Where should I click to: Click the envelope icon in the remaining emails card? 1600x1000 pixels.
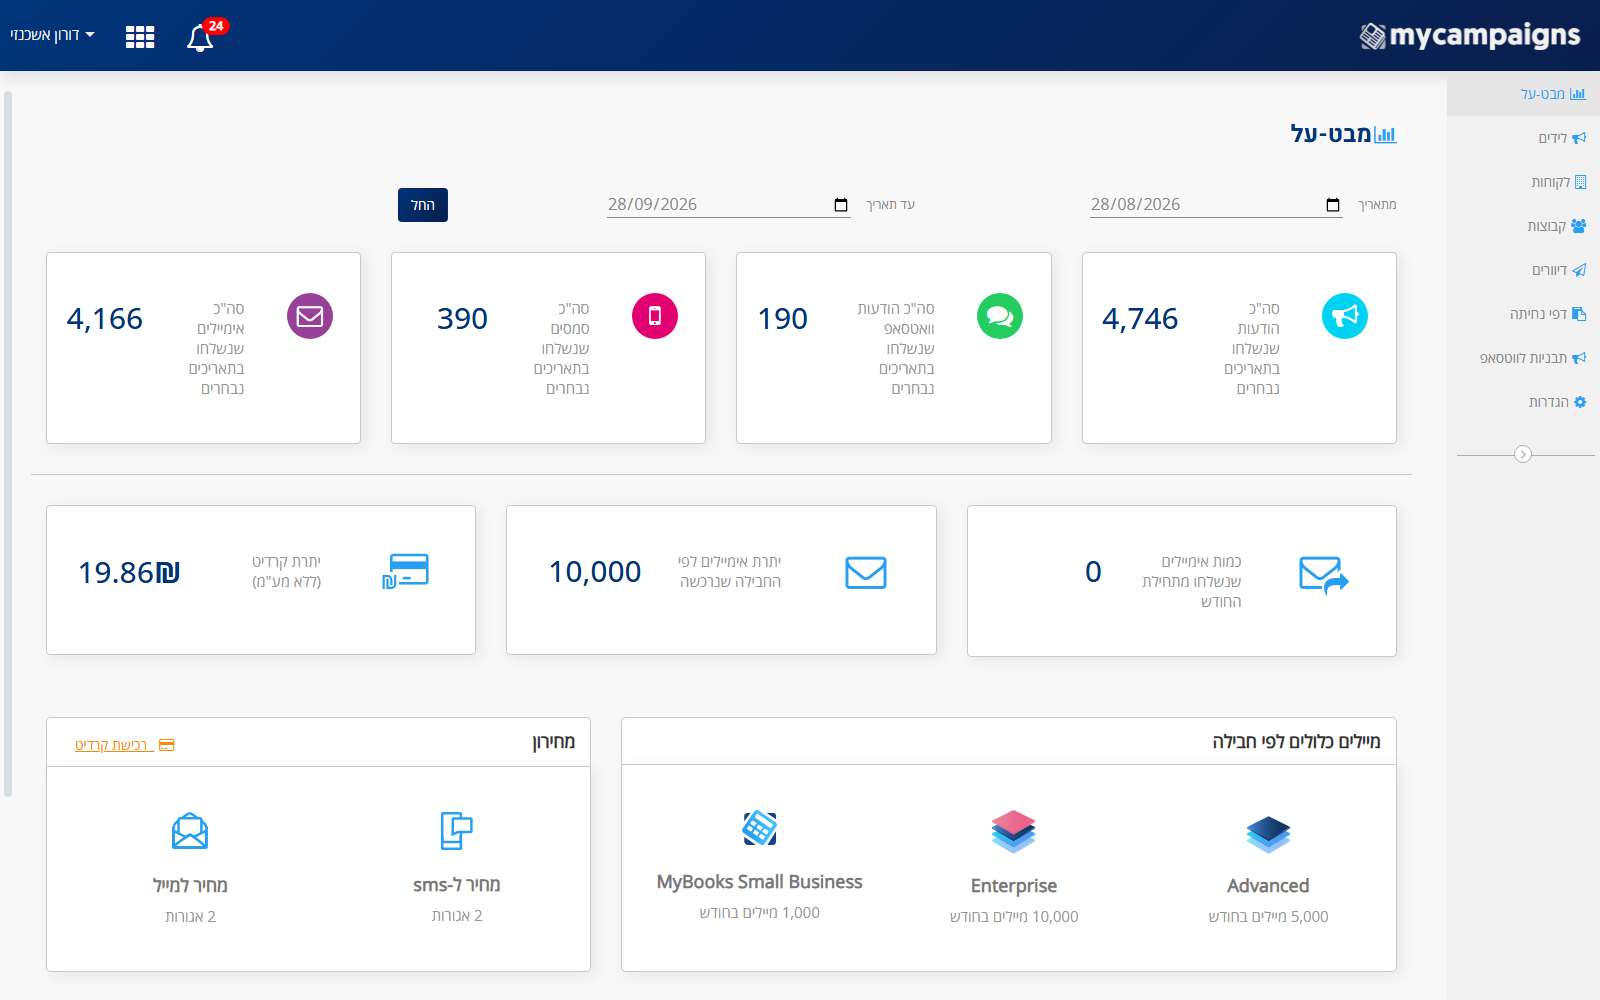pyautogui.click(x=866, y=573)
